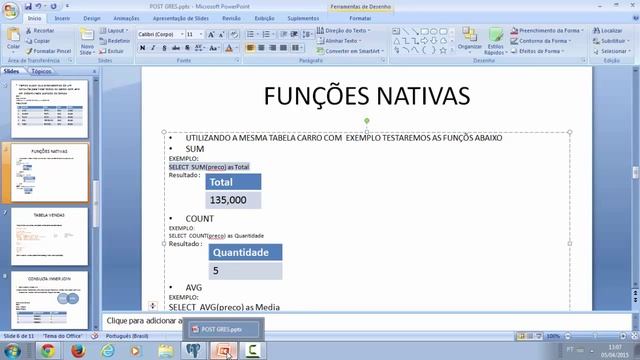Open the Direção do Texto dropdown
Screen dimensions: 640x360
(x=344, y=31)
